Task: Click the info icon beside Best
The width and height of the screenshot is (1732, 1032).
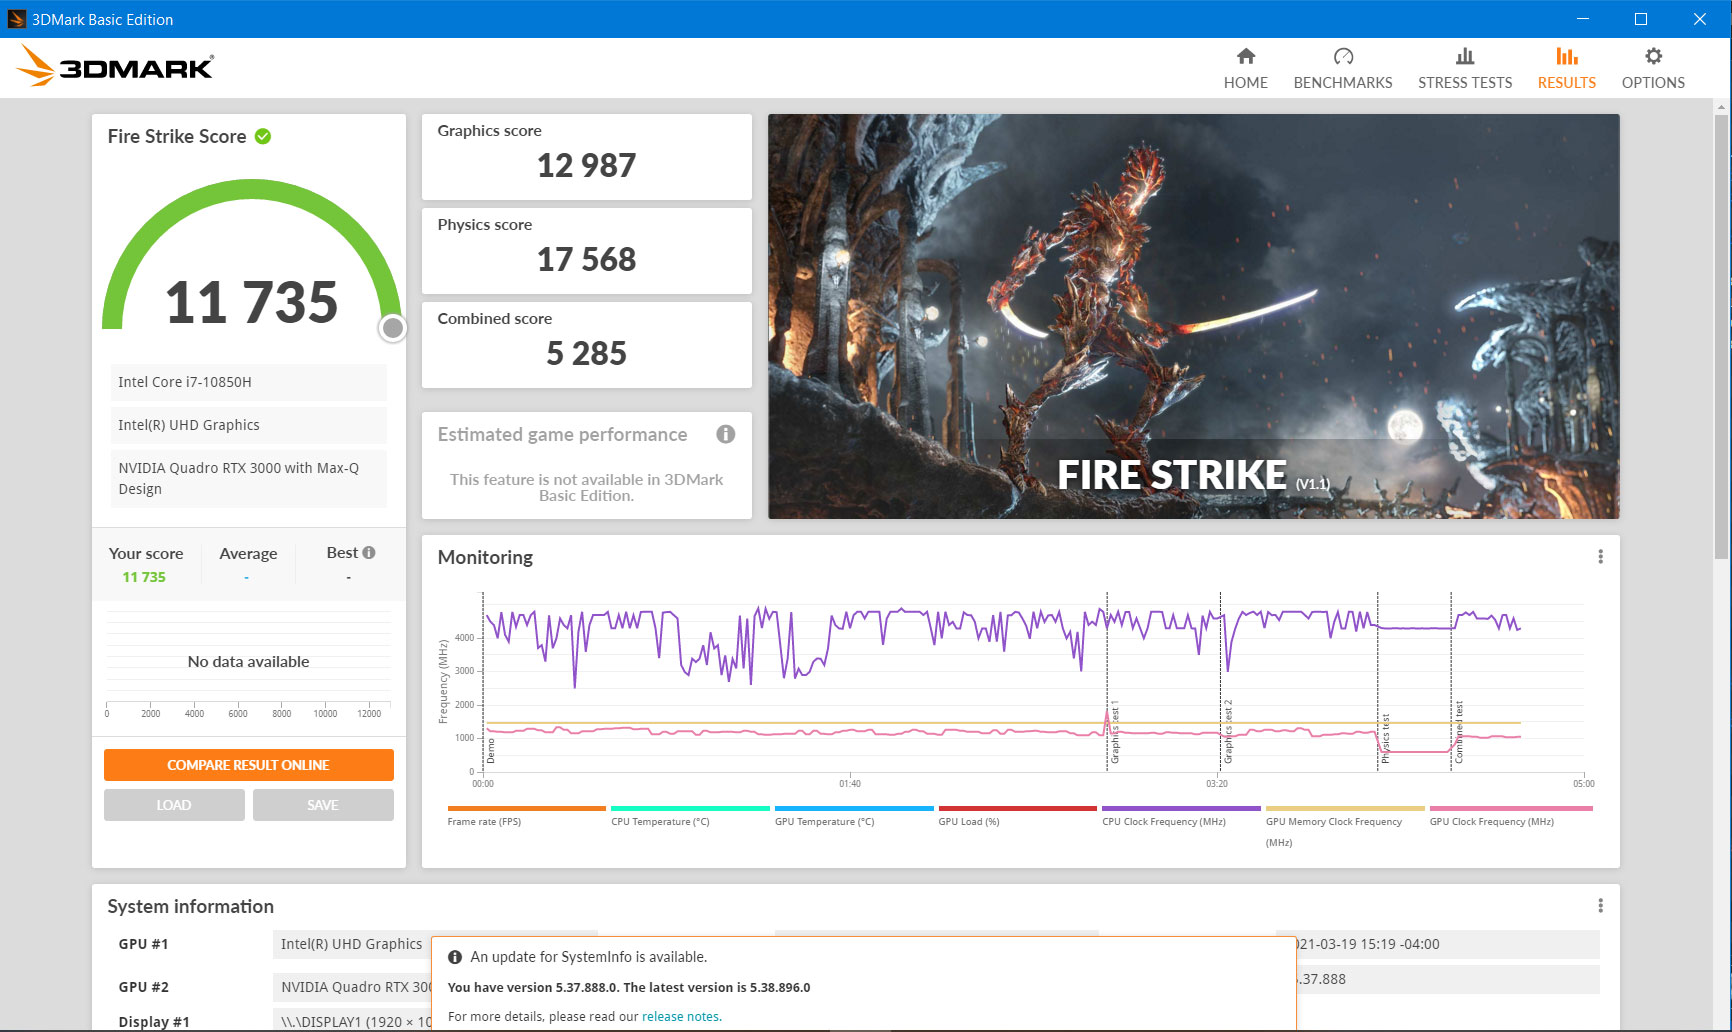Action: tap(369, 552)
